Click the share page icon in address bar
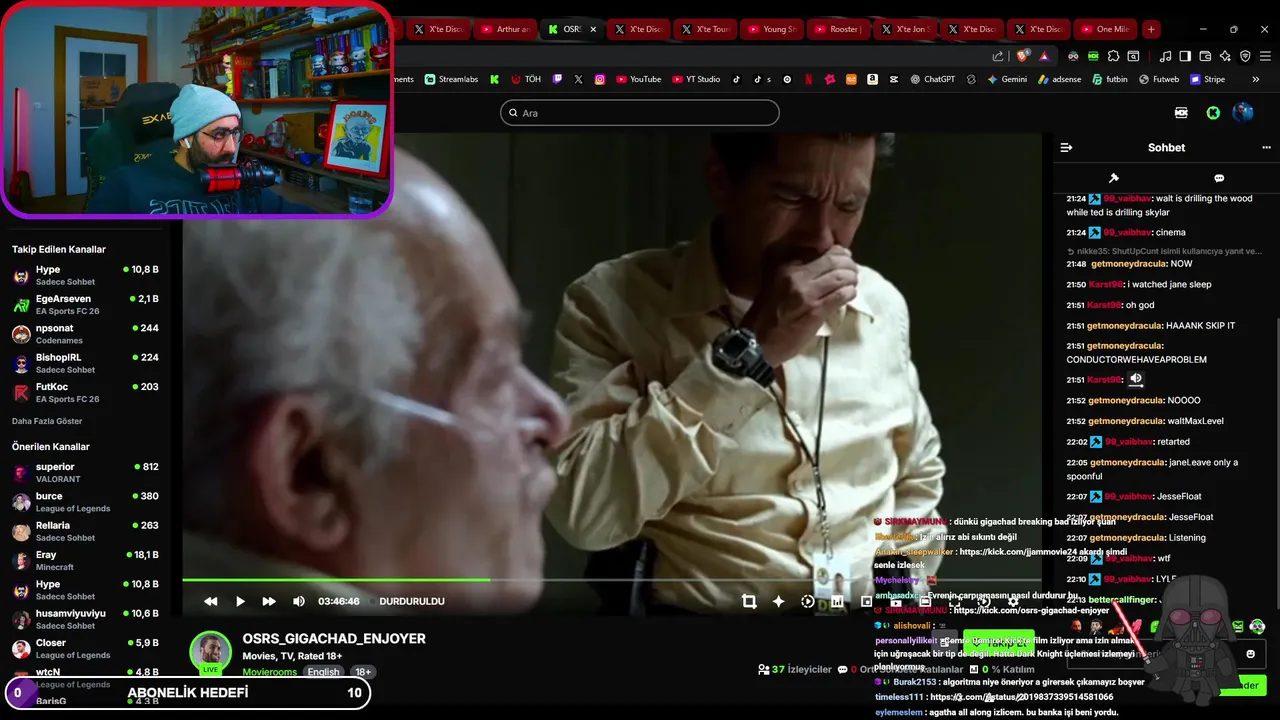Viewport: 1280px width, 720px height. [x=997, y=56]
